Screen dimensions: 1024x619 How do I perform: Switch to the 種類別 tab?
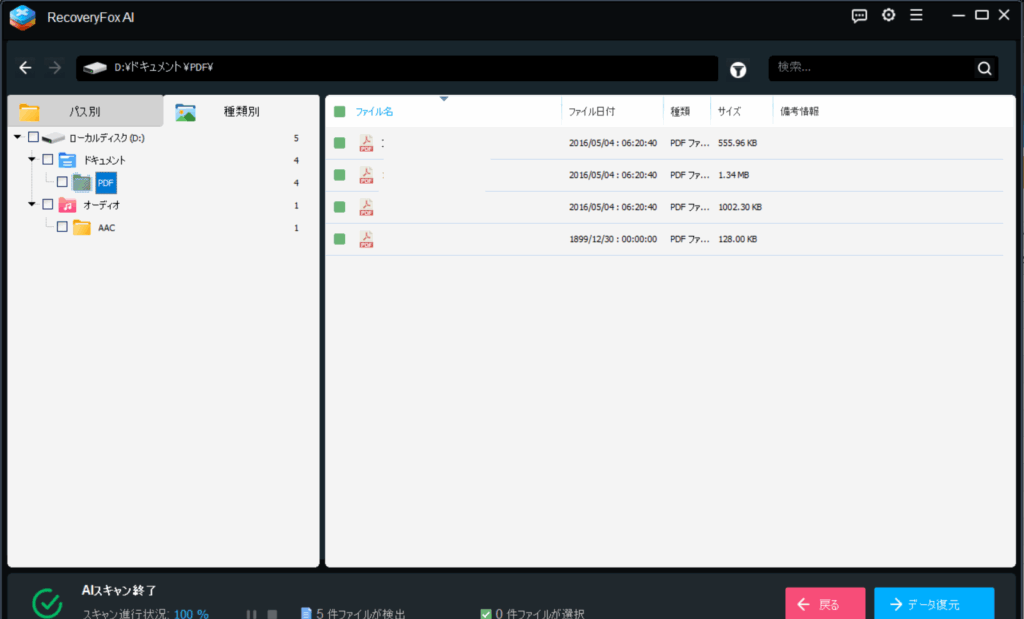pyautogui.click(x=240, y=111)
